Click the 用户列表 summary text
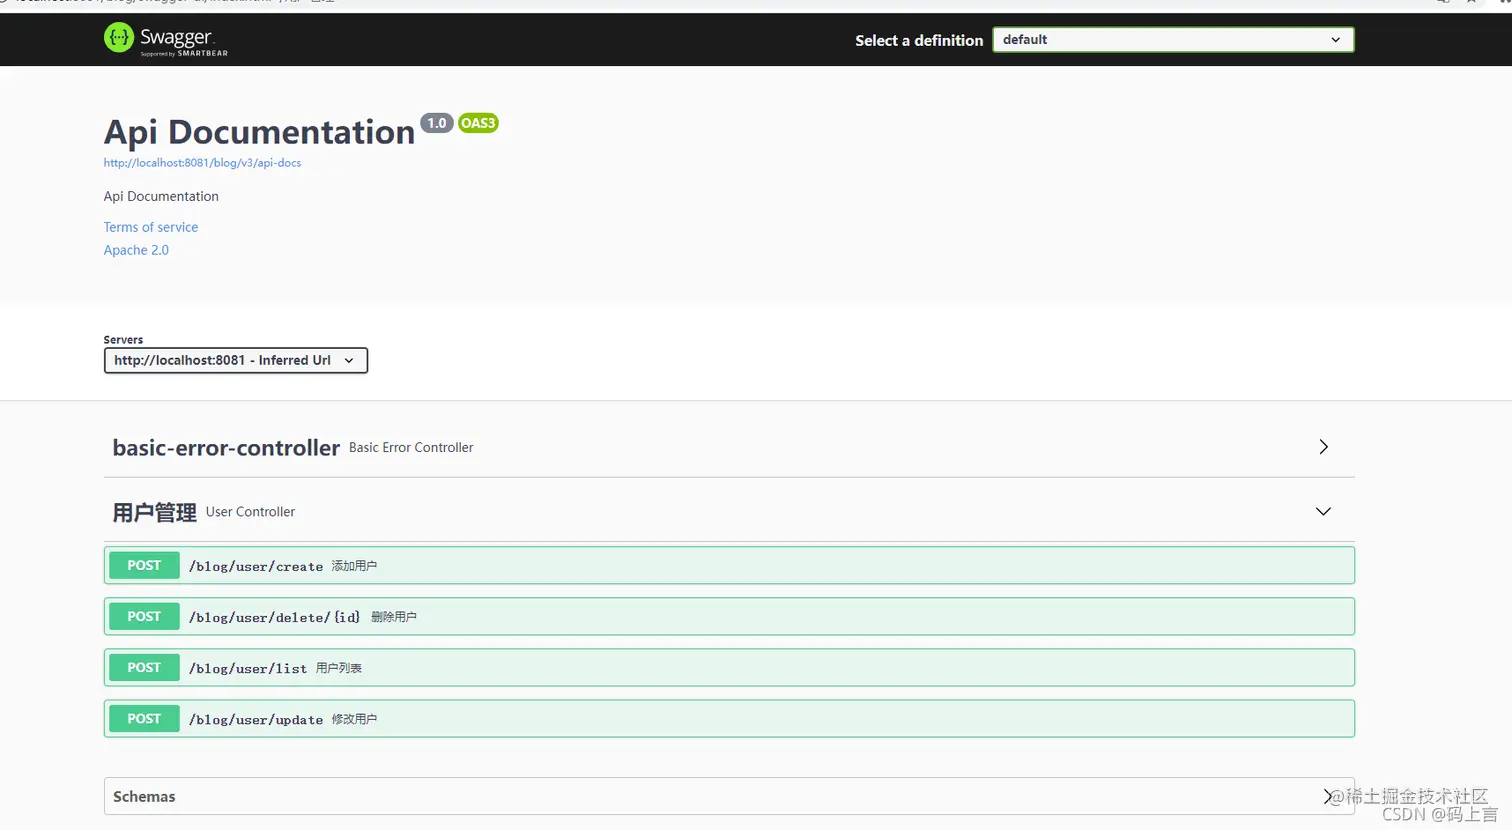Image resolution: width=1512 pixels, height=830 pixels. pos(339,668)
